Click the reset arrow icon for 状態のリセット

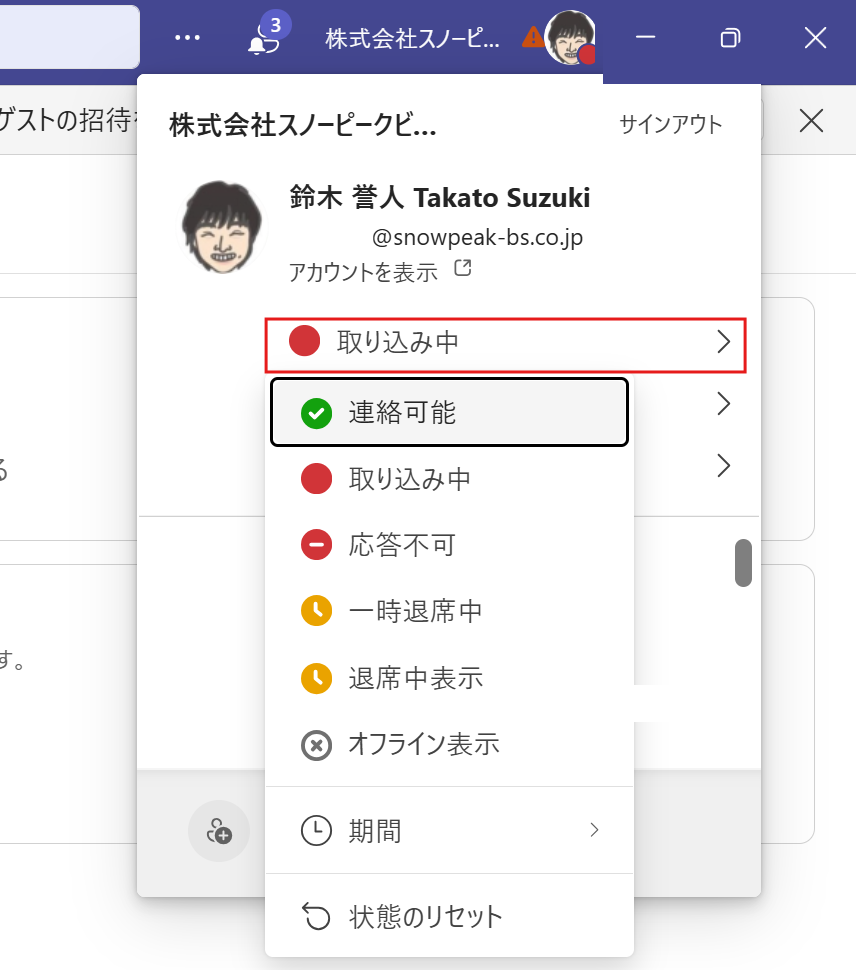pos(316,915)
